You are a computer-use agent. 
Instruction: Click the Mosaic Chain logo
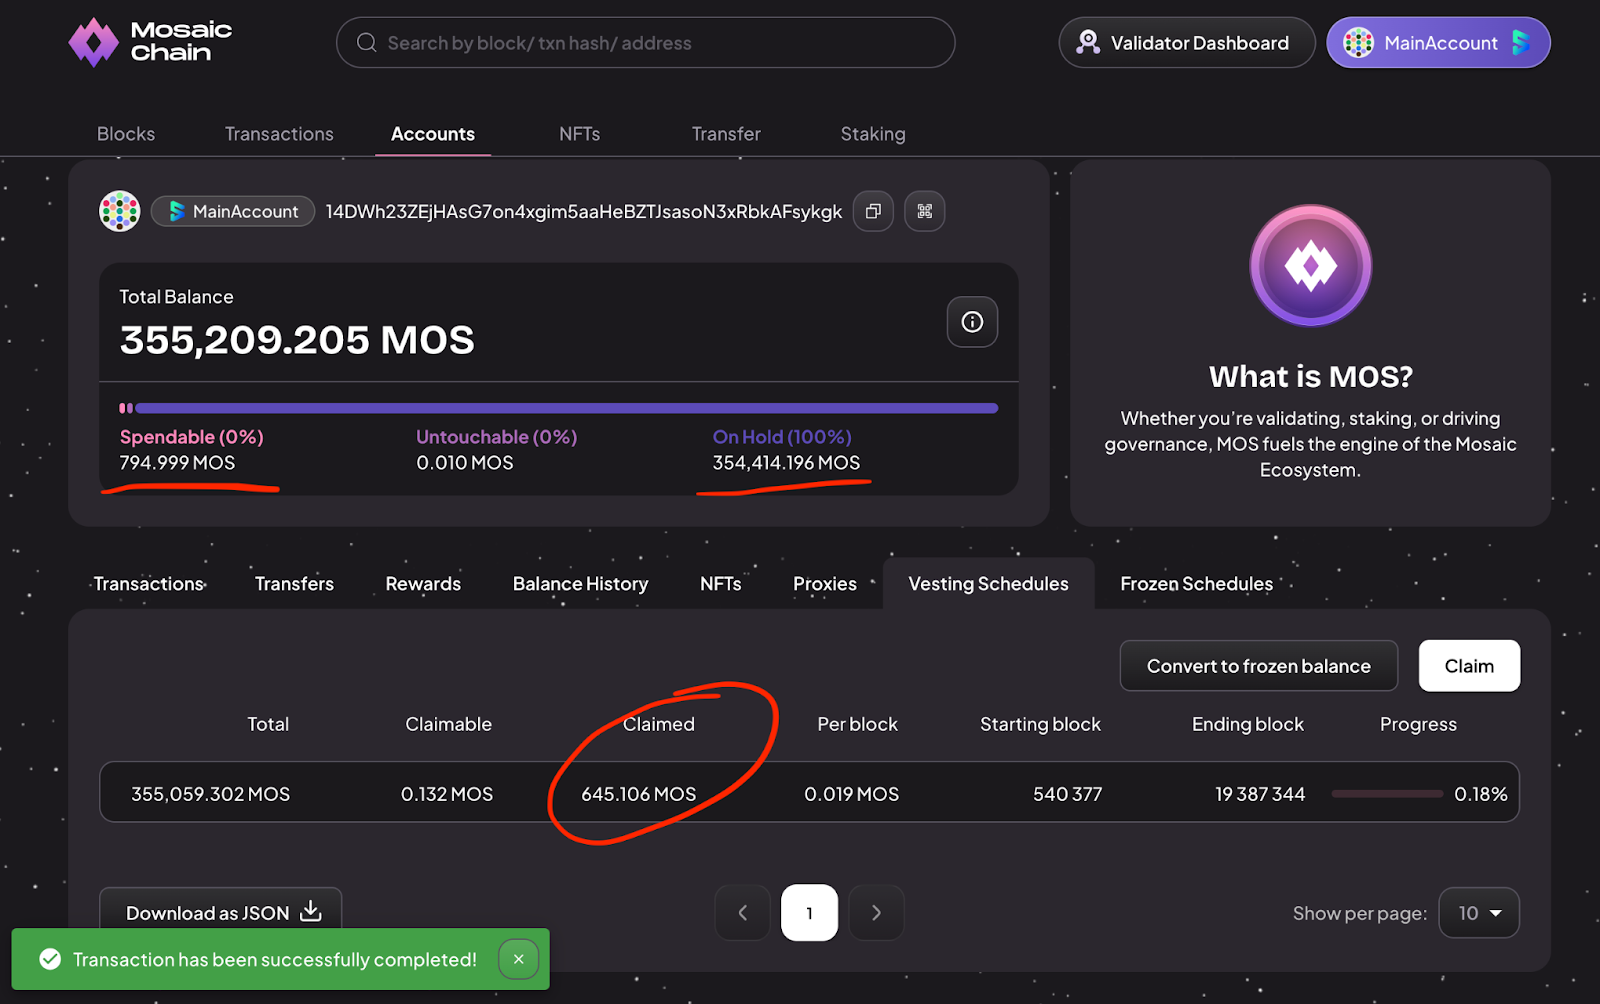click(x=150, y=42)
